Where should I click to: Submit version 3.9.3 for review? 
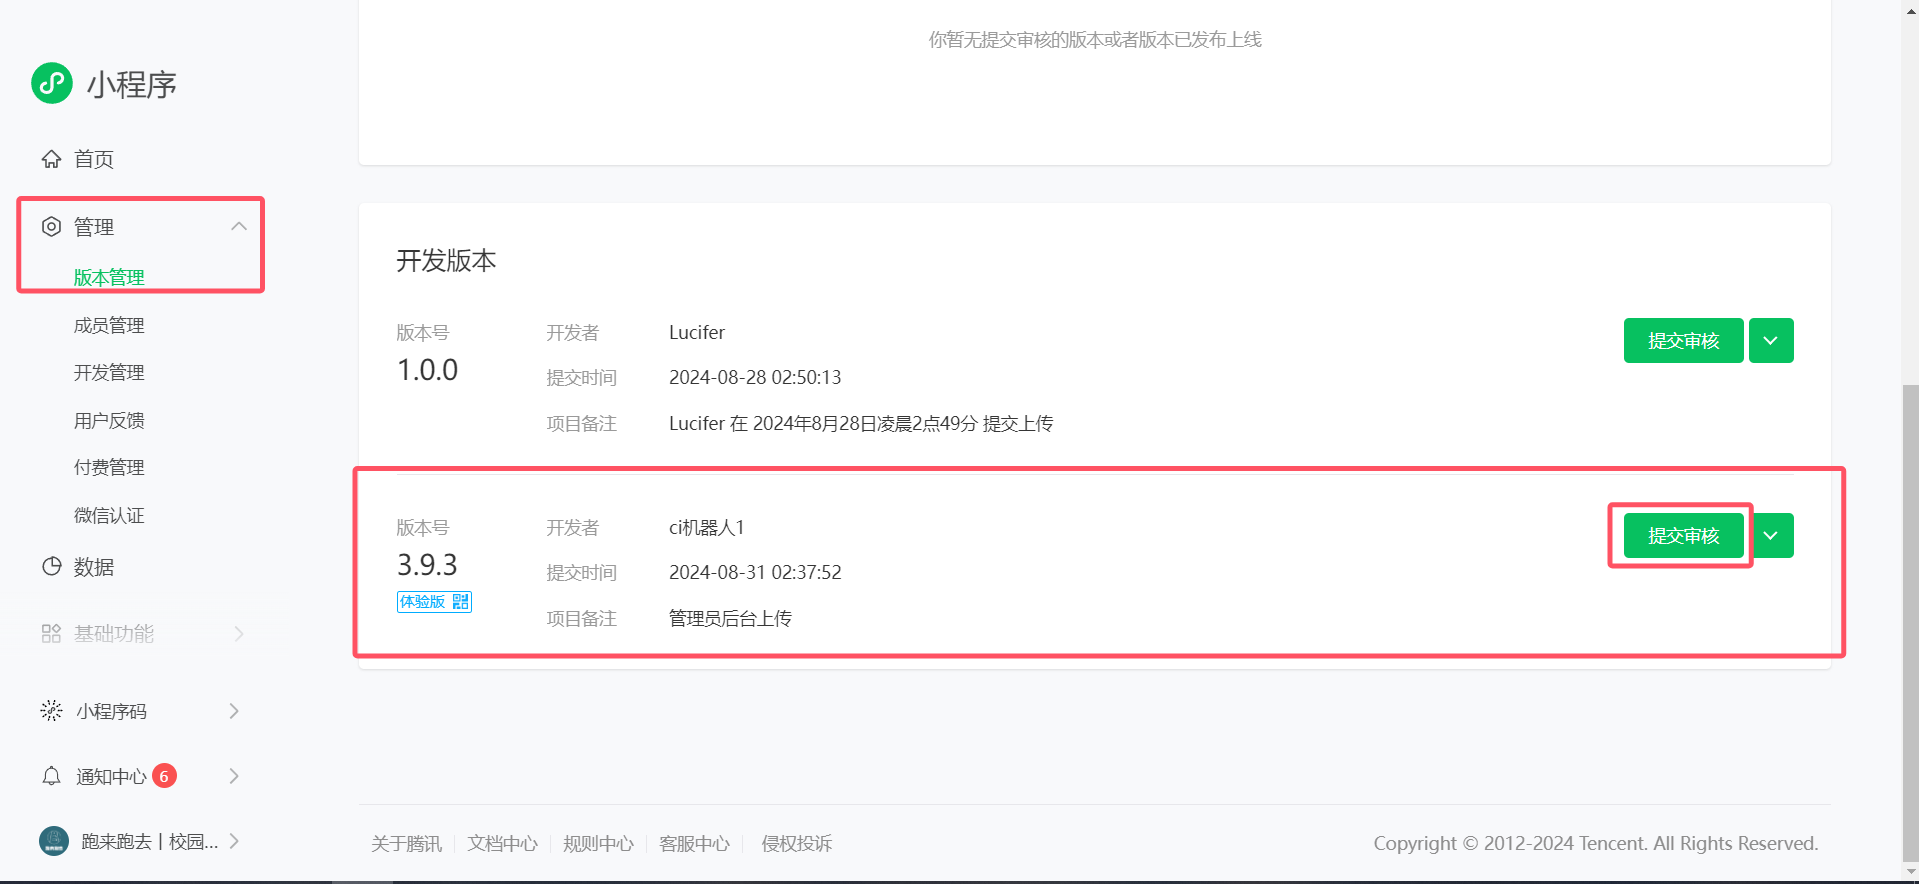(1683, 536)
